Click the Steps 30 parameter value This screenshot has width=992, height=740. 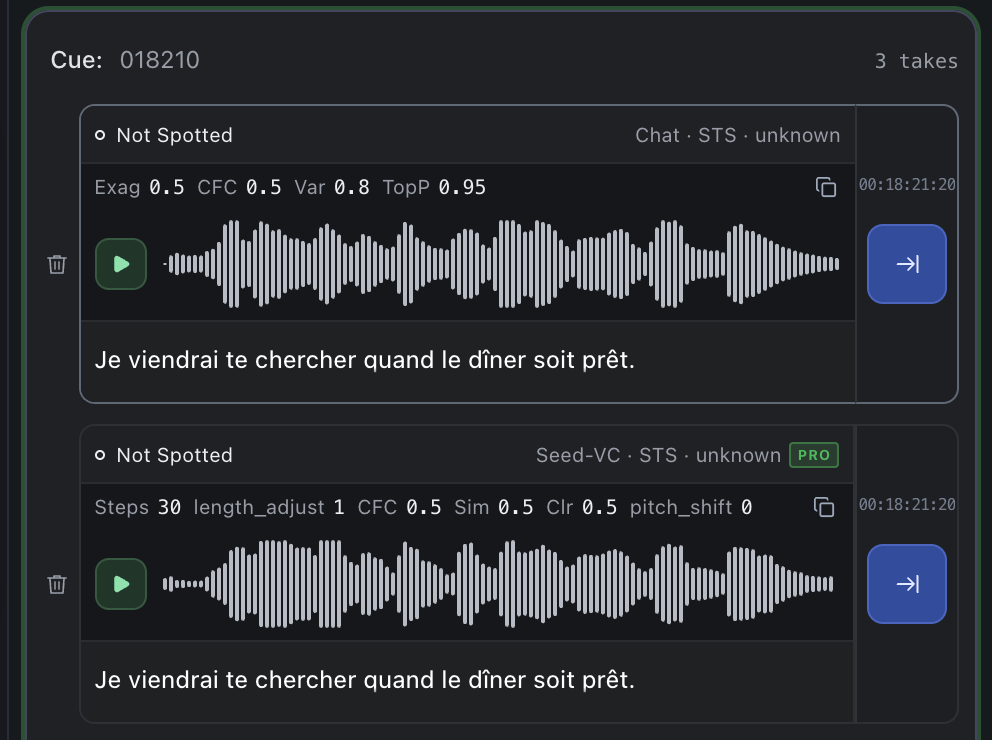(138, 507)
